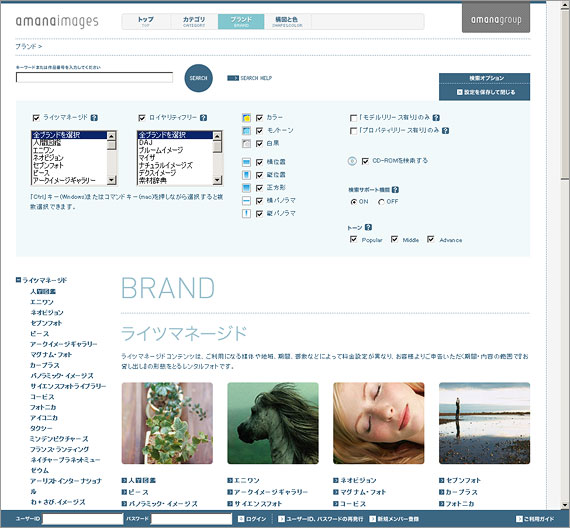The image size is (570, 528).
Task: Open the カテゴリ tab
Action: pos(194,21)
